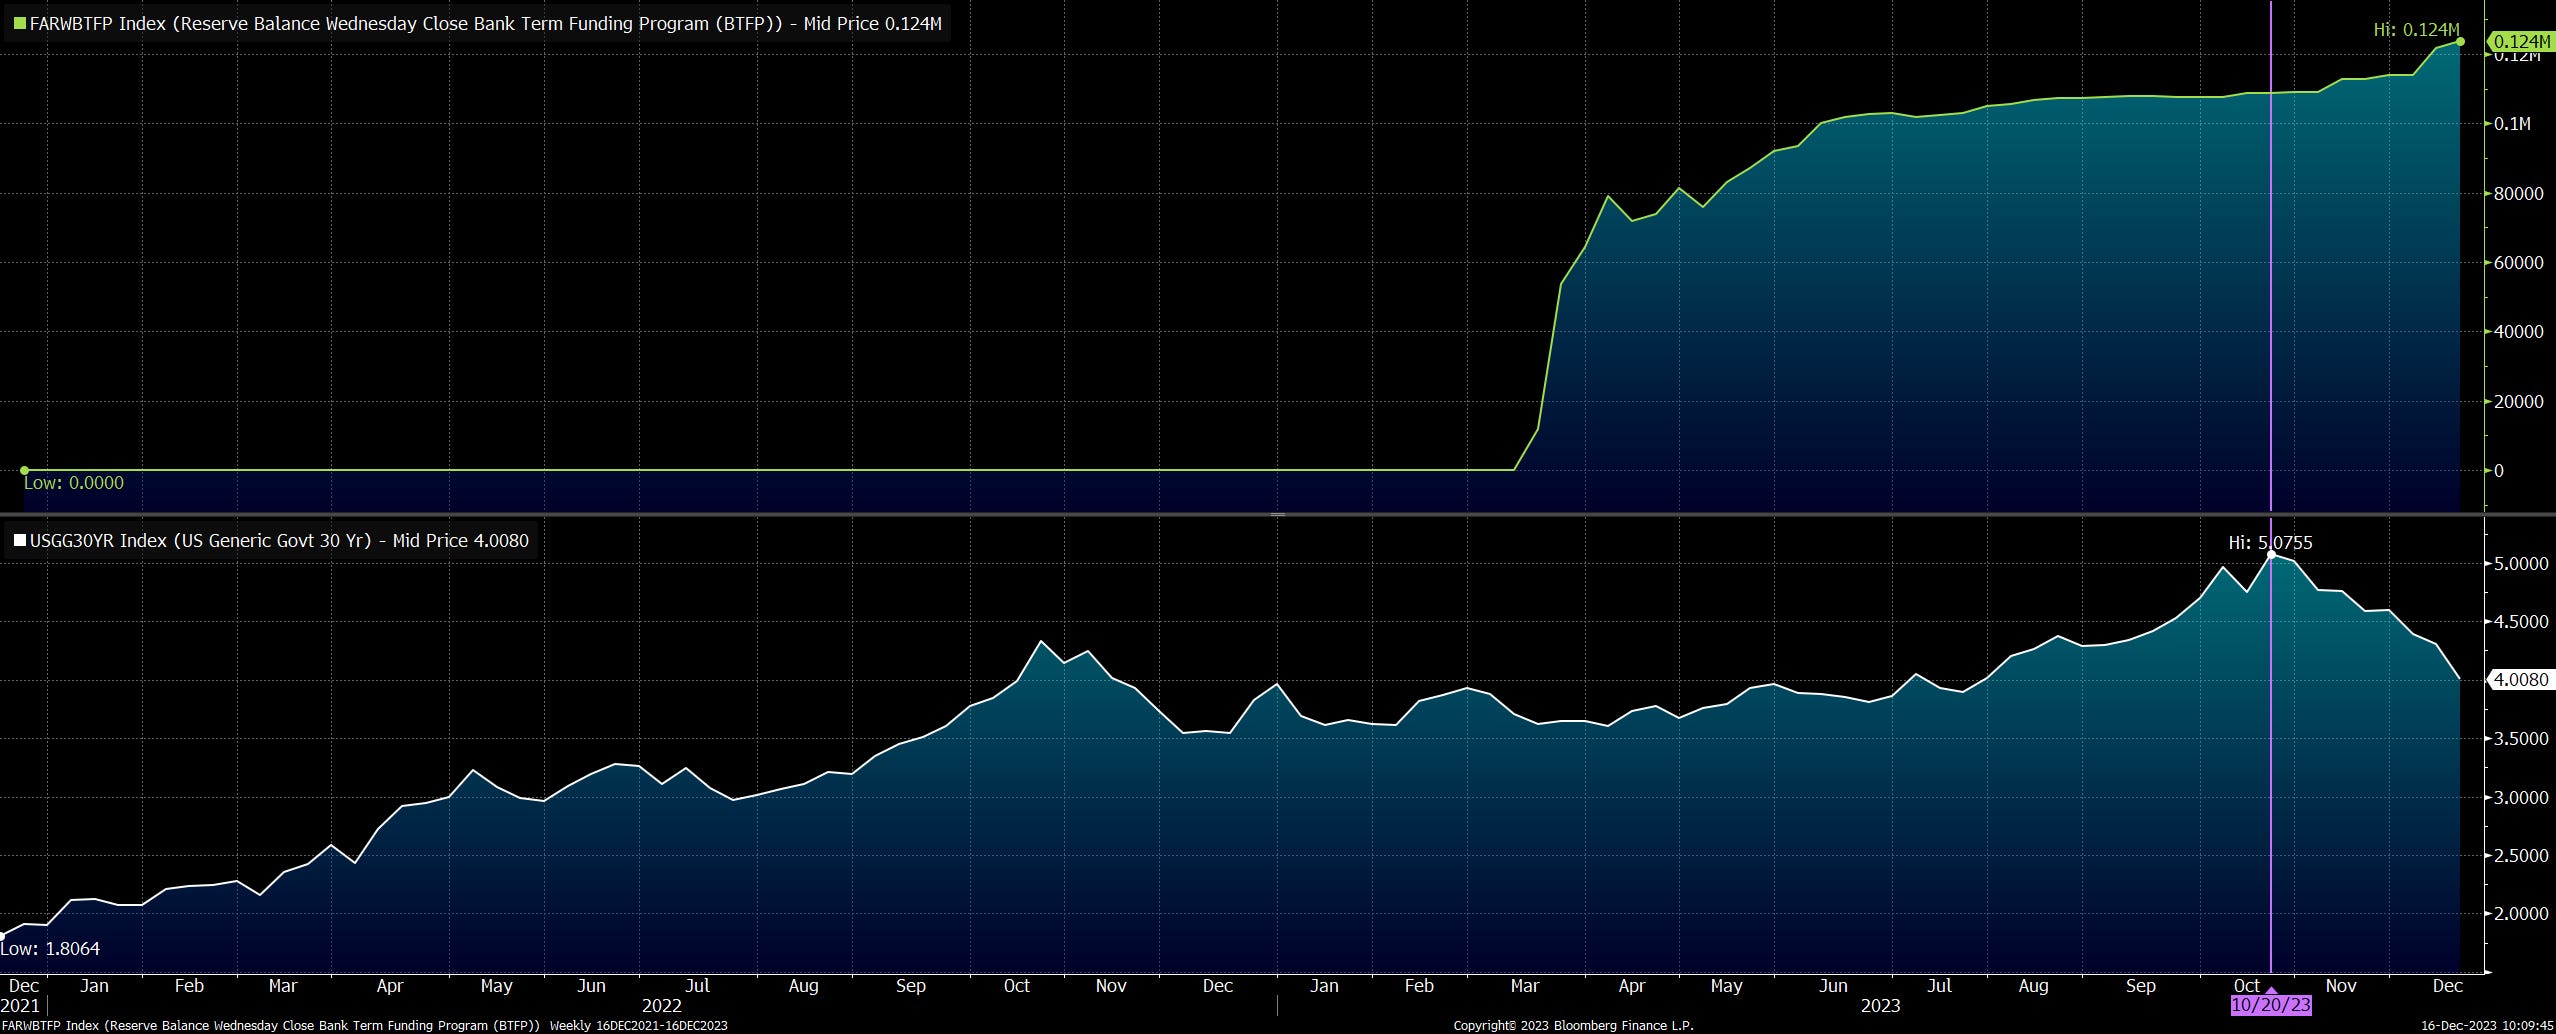The height and width of the screenshot is (1034, 2556).
Task: Click the white peak dot on 30Yr yield line
Action: point(2271,554)
